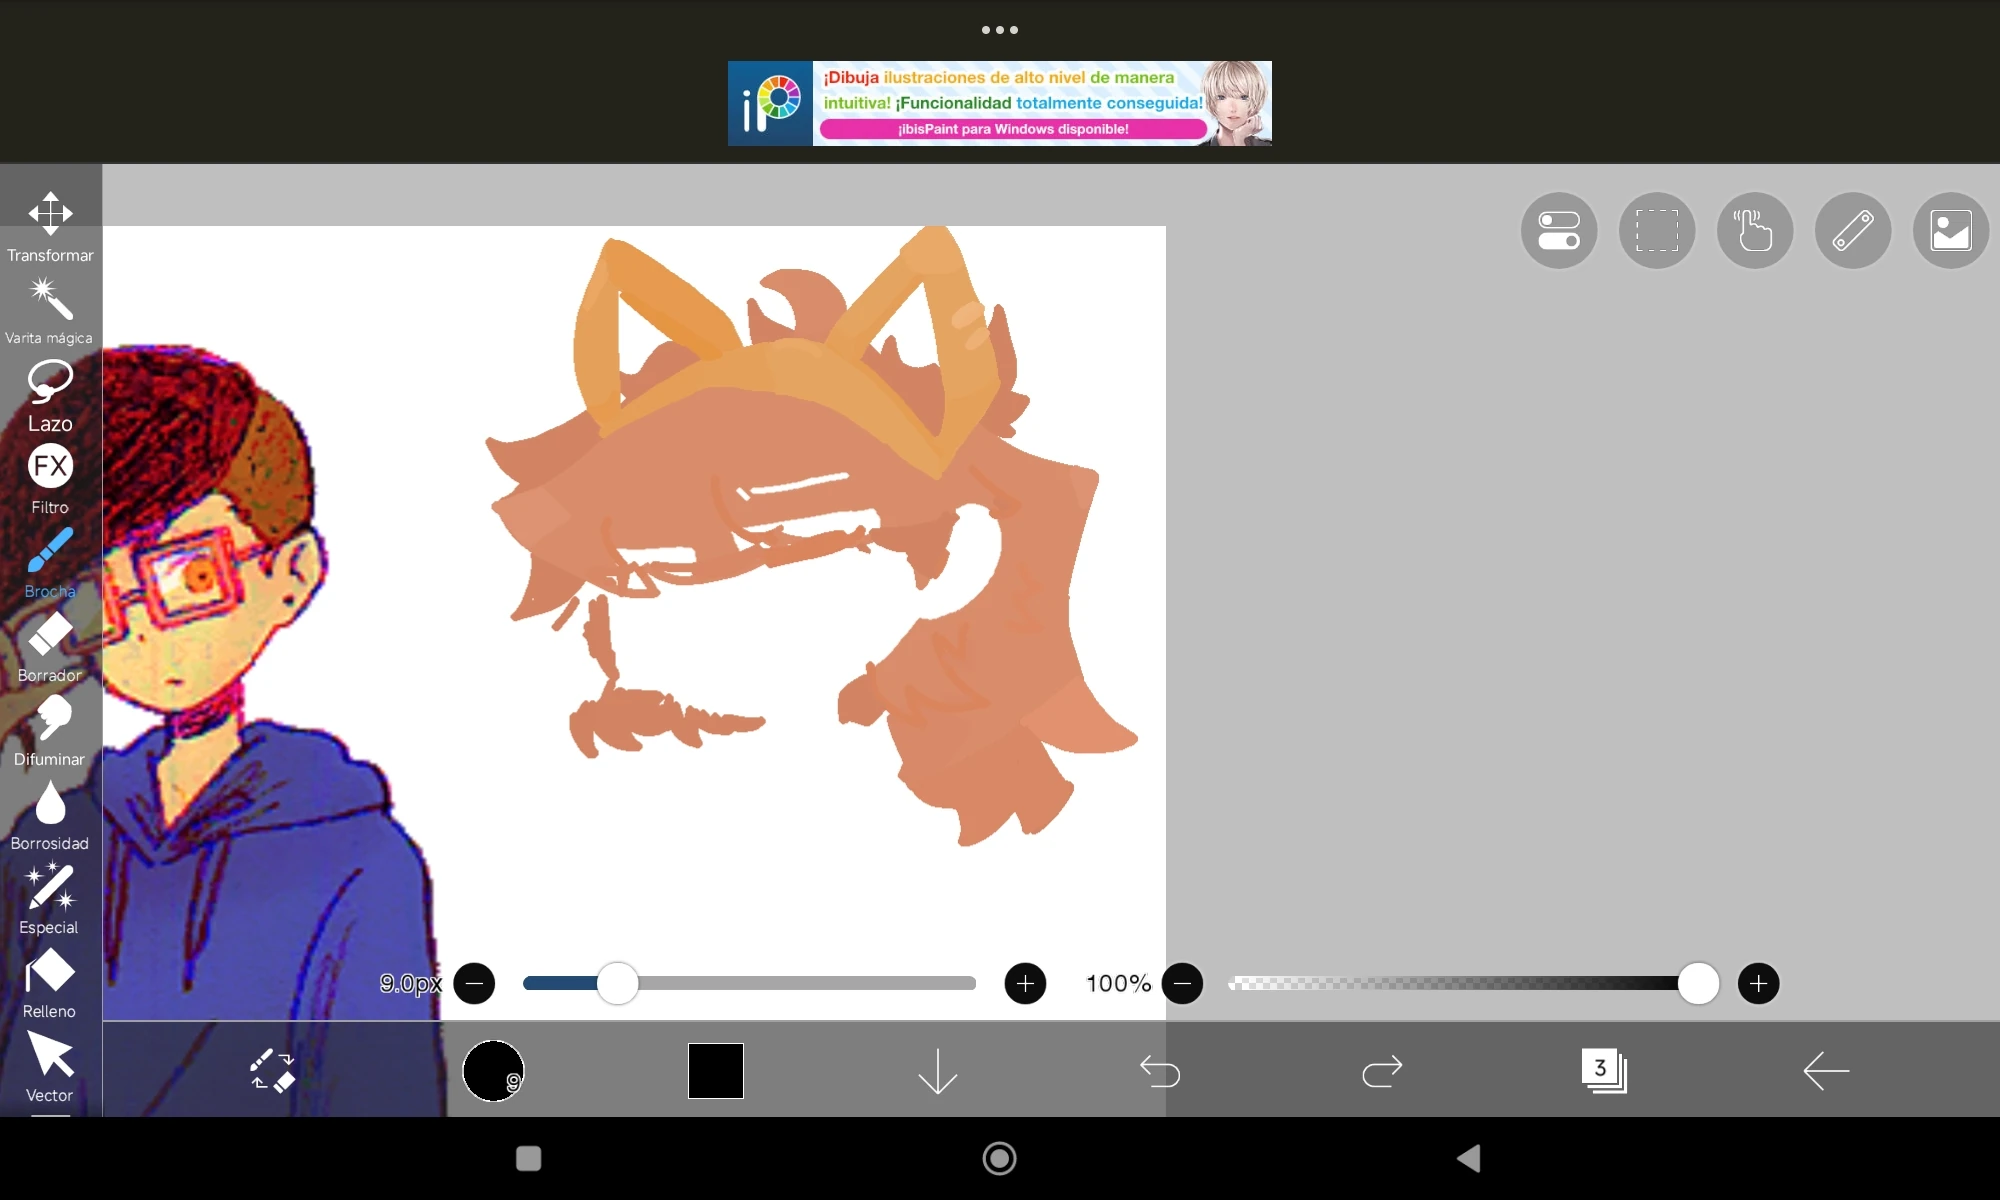Open the layers panel showing 3
Image resolution: width=2000 pixels, height=1200 pixels.
pyautogui.click(x=1604, y=1071)
